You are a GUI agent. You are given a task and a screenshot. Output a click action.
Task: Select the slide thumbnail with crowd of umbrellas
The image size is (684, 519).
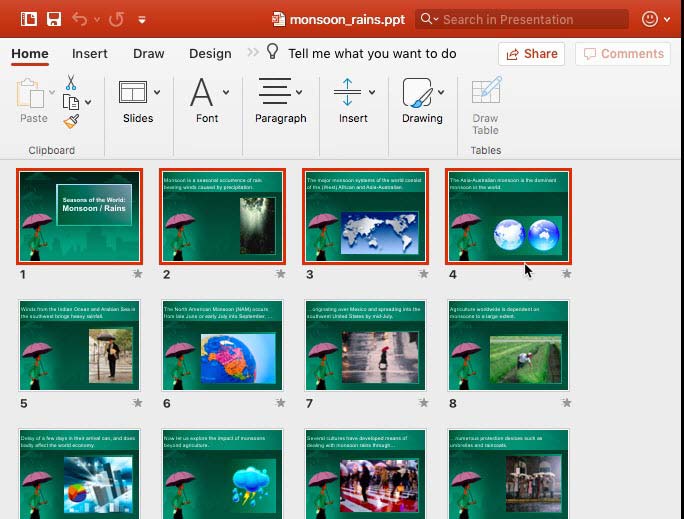click(366, 474)
